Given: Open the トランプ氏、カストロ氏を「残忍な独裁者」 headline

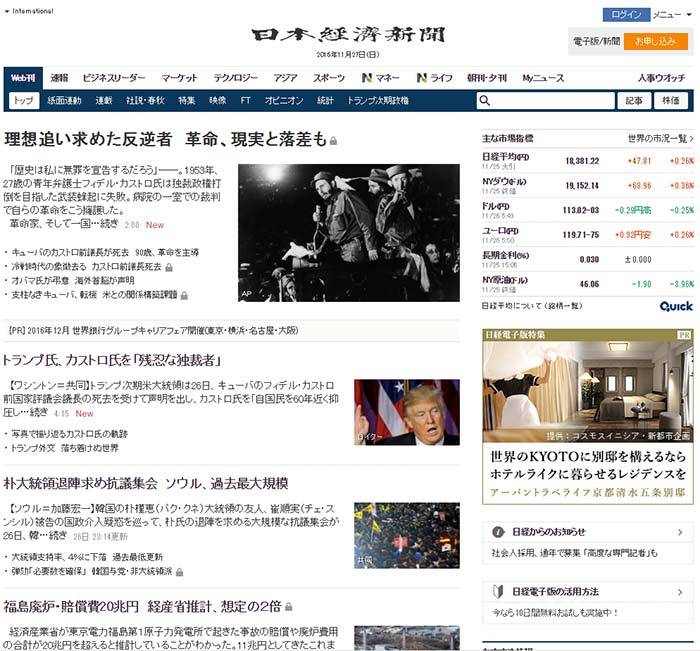Looking at the screenshot, I should pos(112,359).
